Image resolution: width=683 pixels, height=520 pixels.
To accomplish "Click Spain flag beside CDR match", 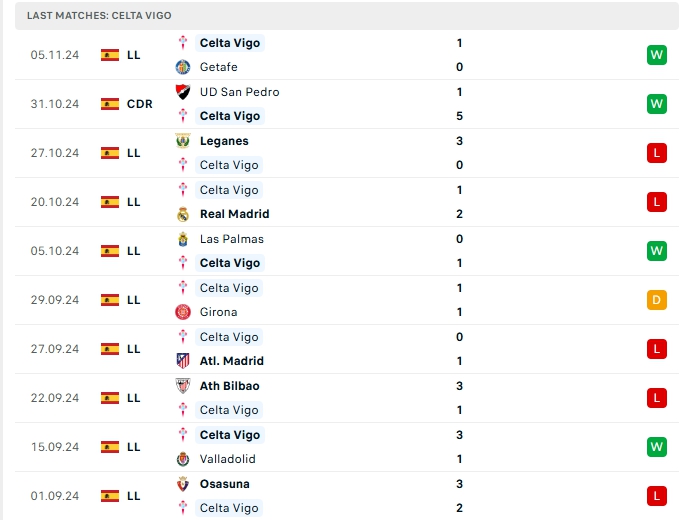I will point(110,104).
